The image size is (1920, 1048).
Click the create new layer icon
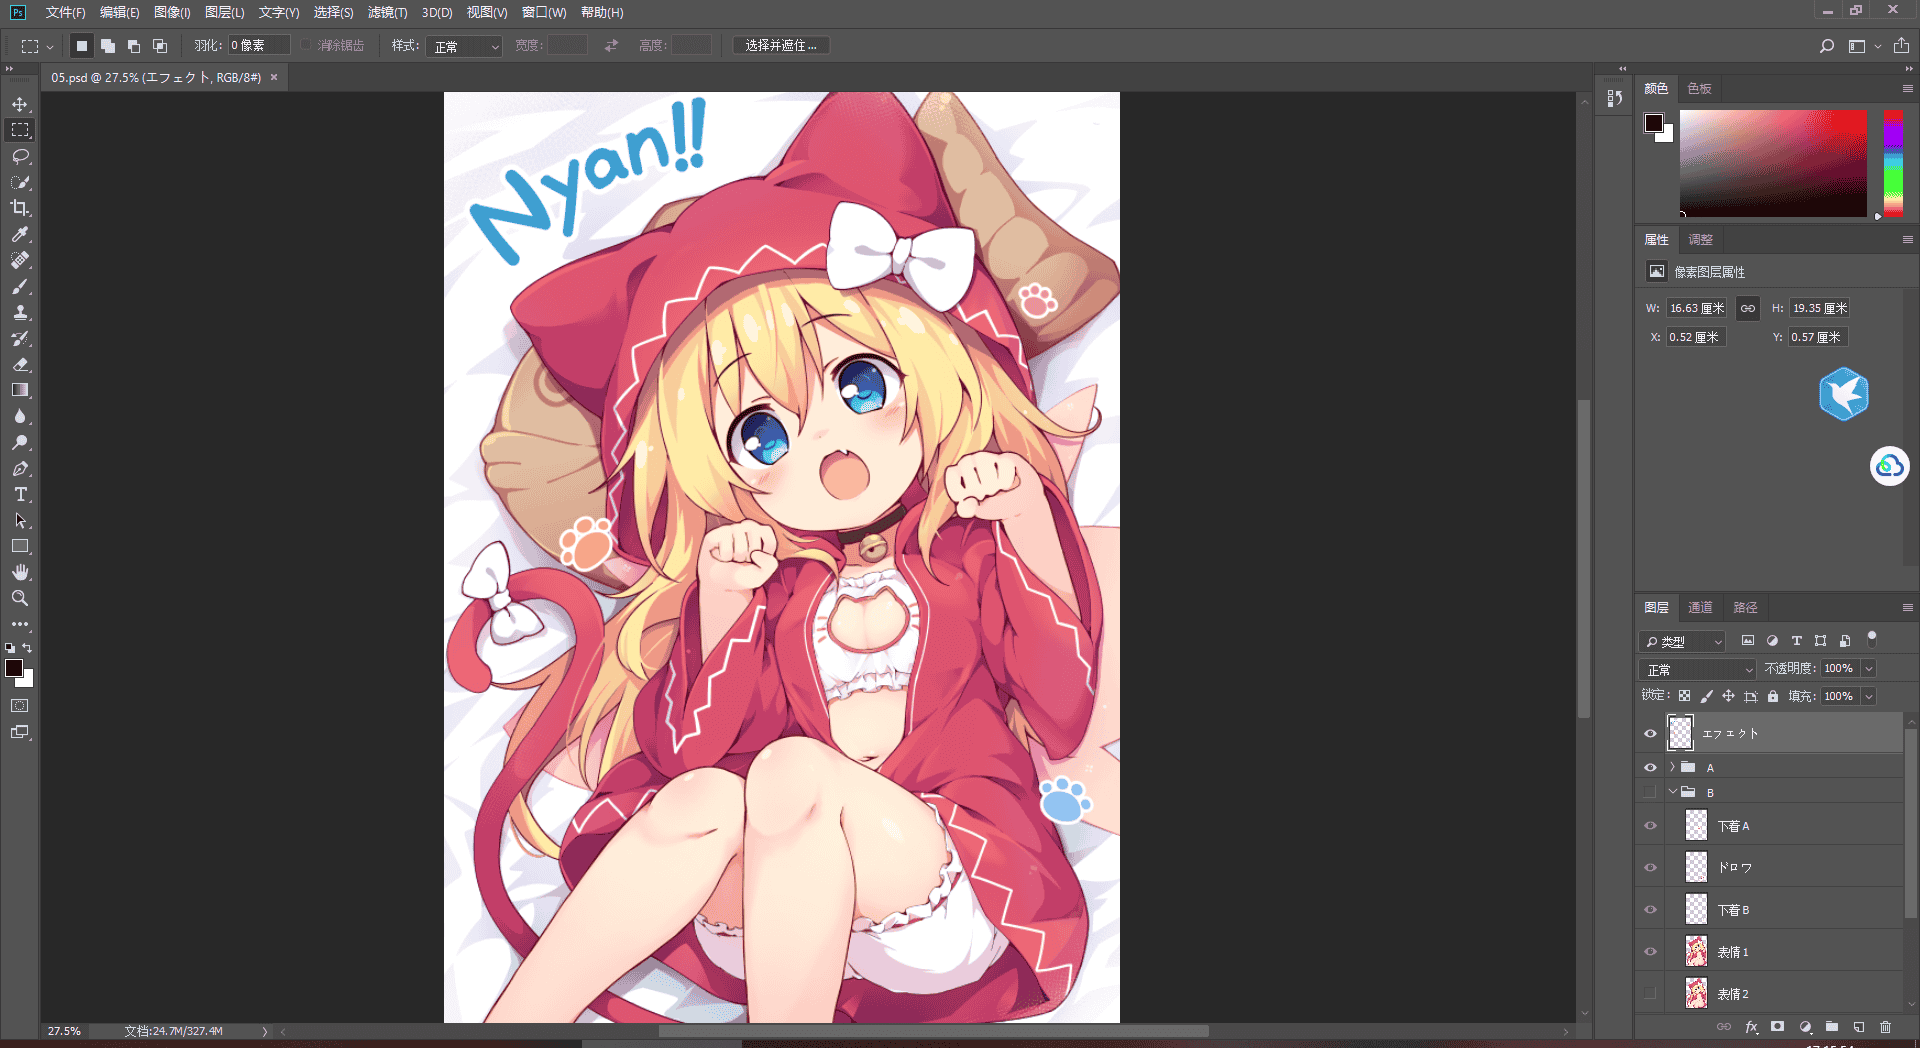[1858, 1027]
